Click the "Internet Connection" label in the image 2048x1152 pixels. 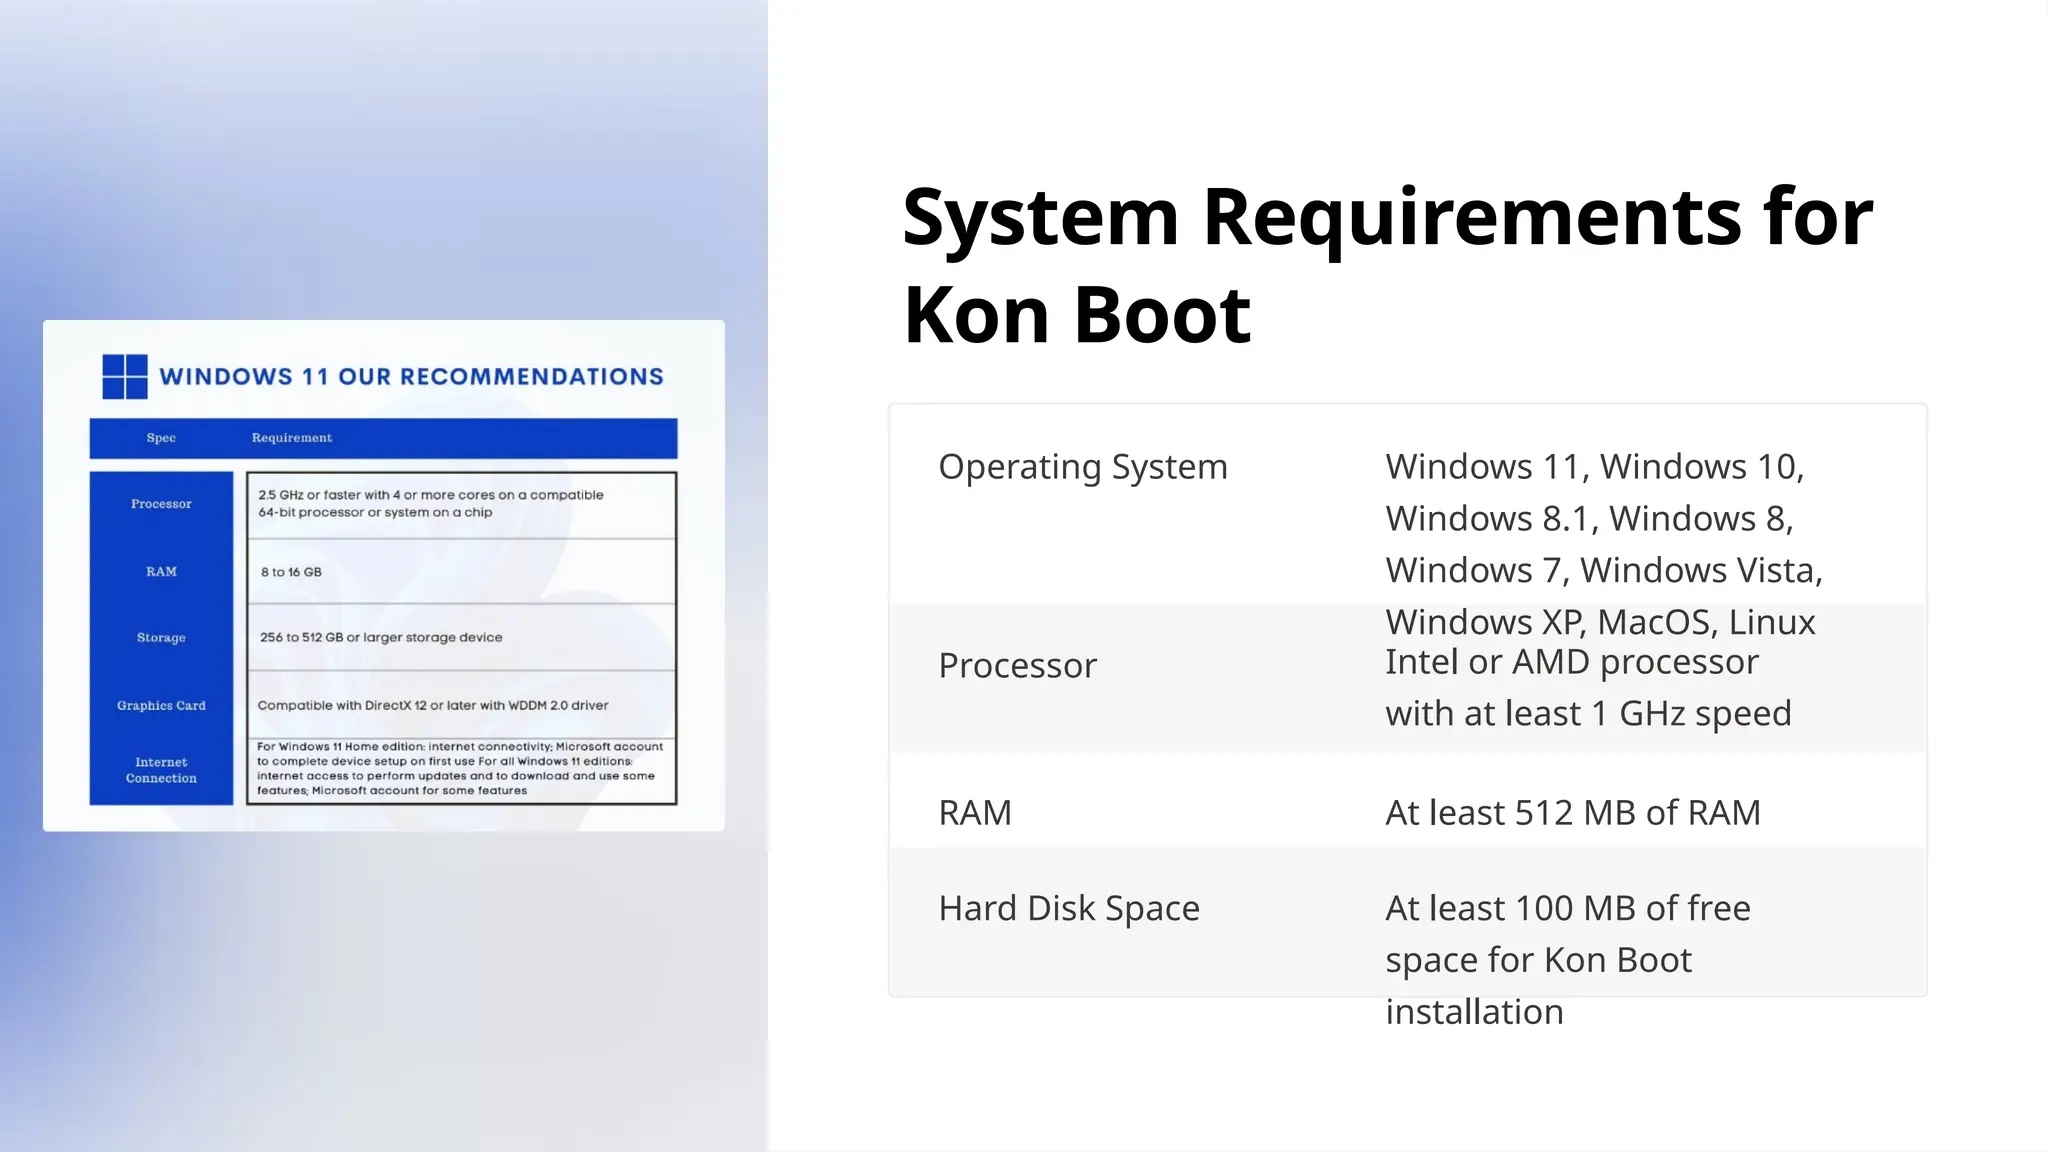pyautogui.click(x=161, y=770)
